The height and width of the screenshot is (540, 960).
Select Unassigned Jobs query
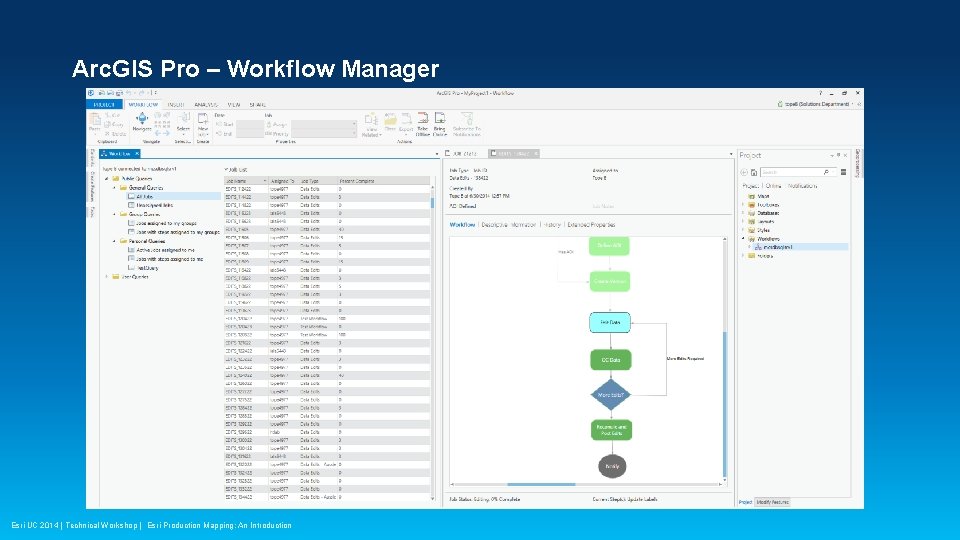(154, 206)
